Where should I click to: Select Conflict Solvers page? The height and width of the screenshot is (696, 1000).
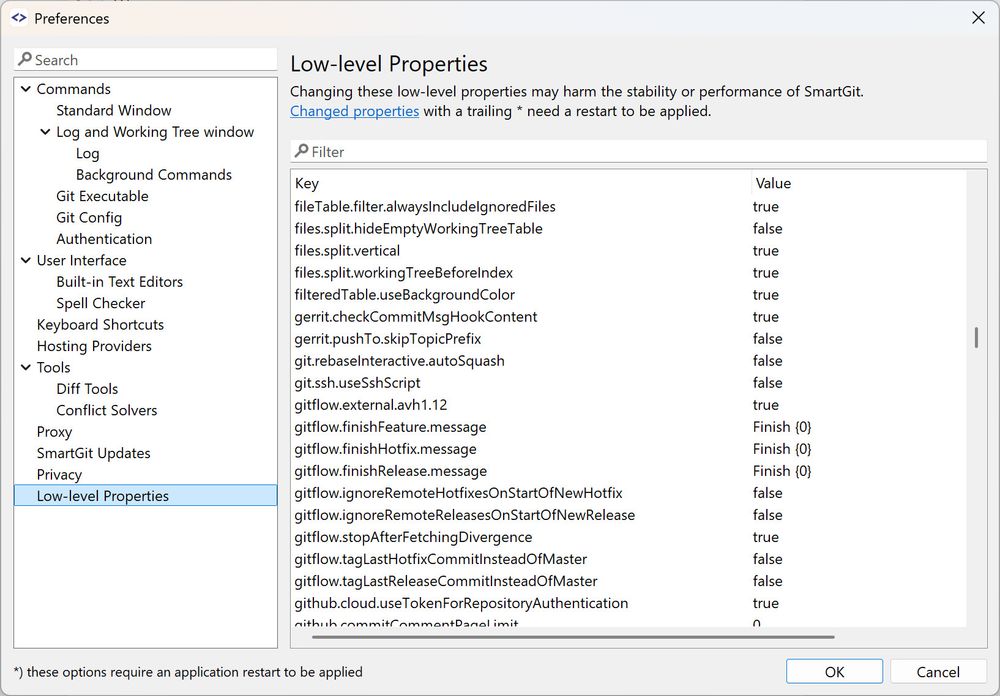(107, 410)
